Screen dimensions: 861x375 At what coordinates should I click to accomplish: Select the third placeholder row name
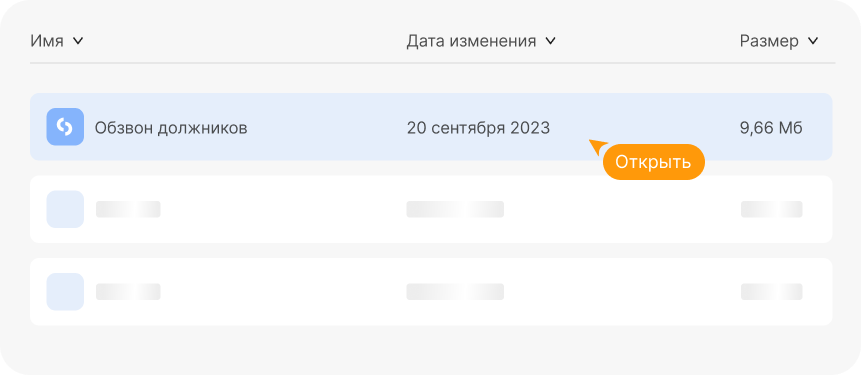point(128,292)
